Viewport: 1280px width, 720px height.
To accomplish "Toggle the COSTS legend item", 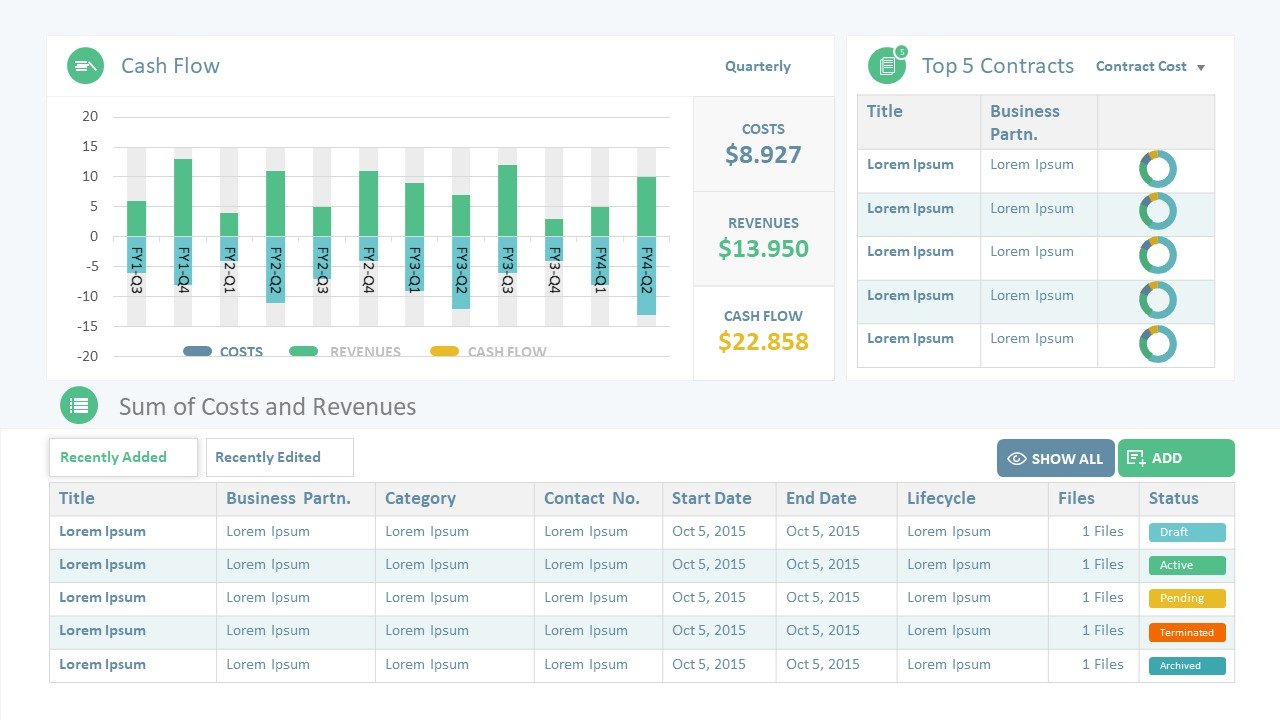I will point(223,352).
